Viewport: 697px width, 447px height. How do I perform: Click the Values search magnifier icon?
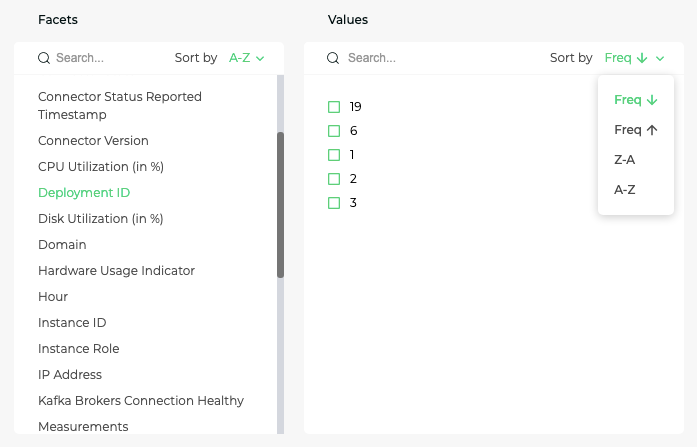click(x=333, y=58)
